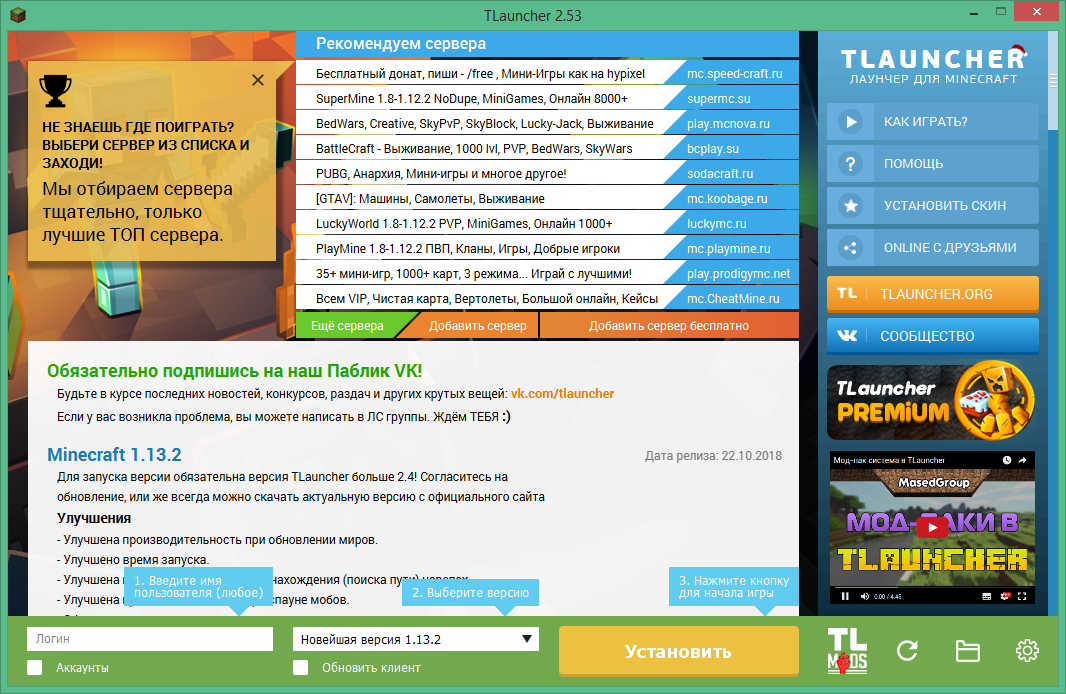1066x694 pixels.
Task: Toggle fullscreen on the video player
Action: point(1023,596)
